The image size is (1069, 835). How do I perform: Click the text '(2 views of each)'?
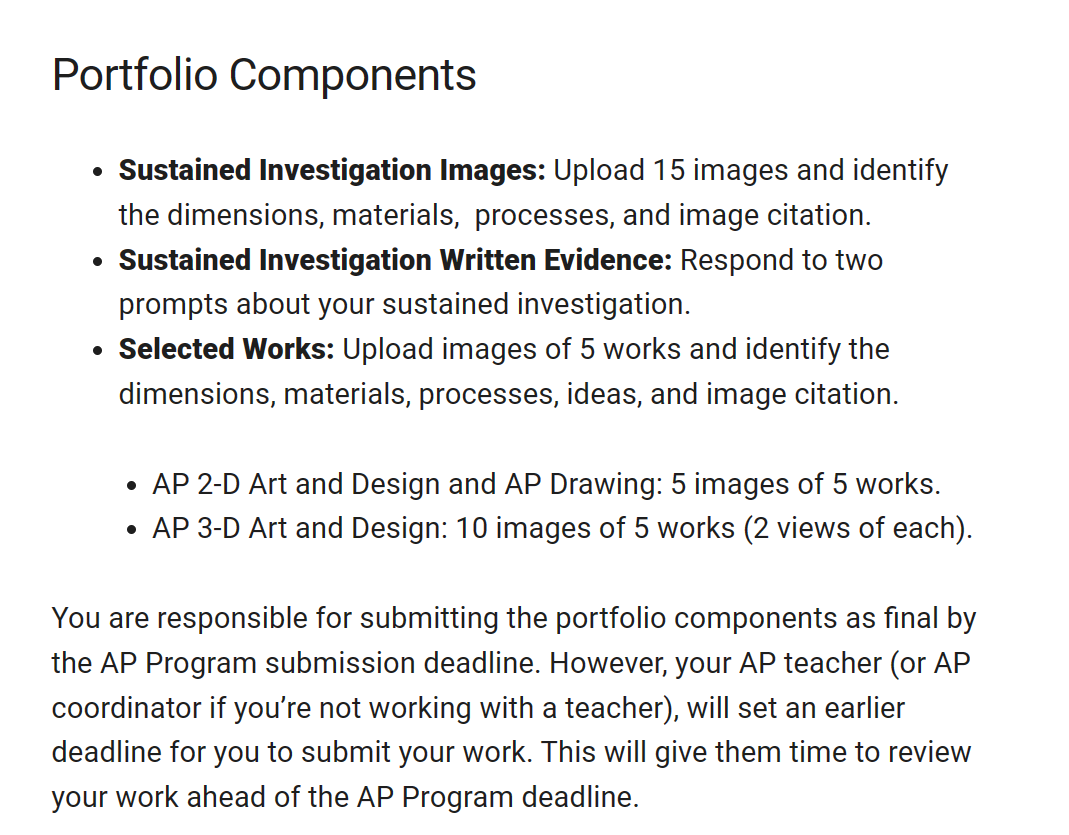point(857,528)
